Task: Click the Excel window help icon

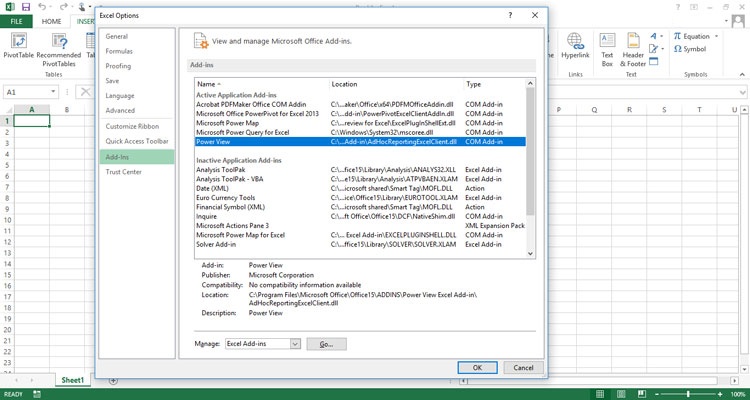Action: 678,7
